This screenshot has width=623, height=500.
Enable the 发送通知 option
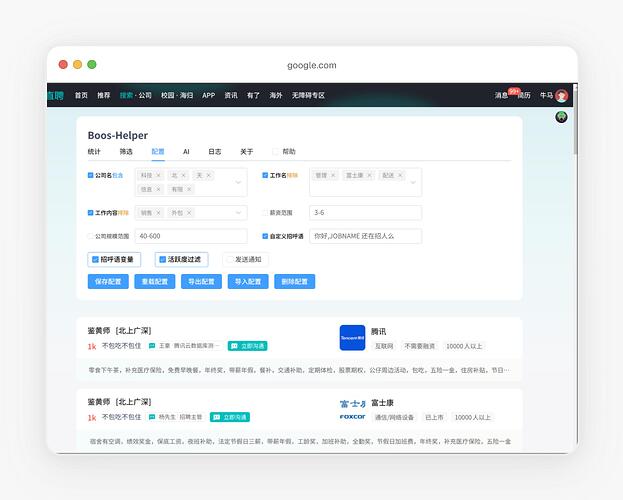coord(229,260)
